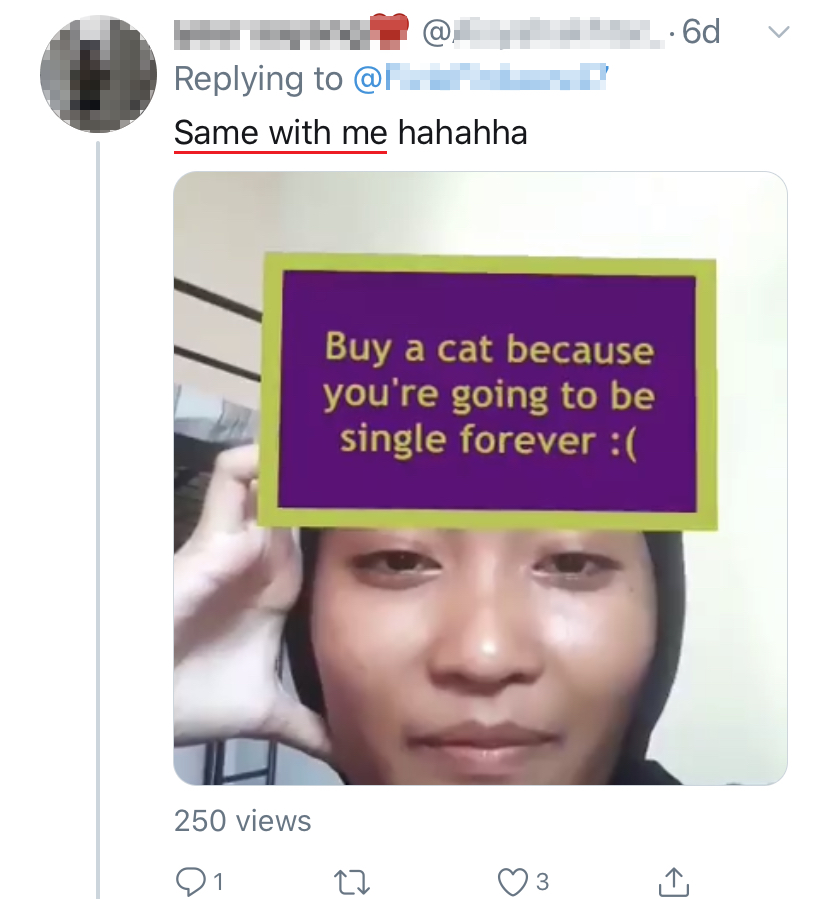Click the "Replying to" label

(258, 79)
